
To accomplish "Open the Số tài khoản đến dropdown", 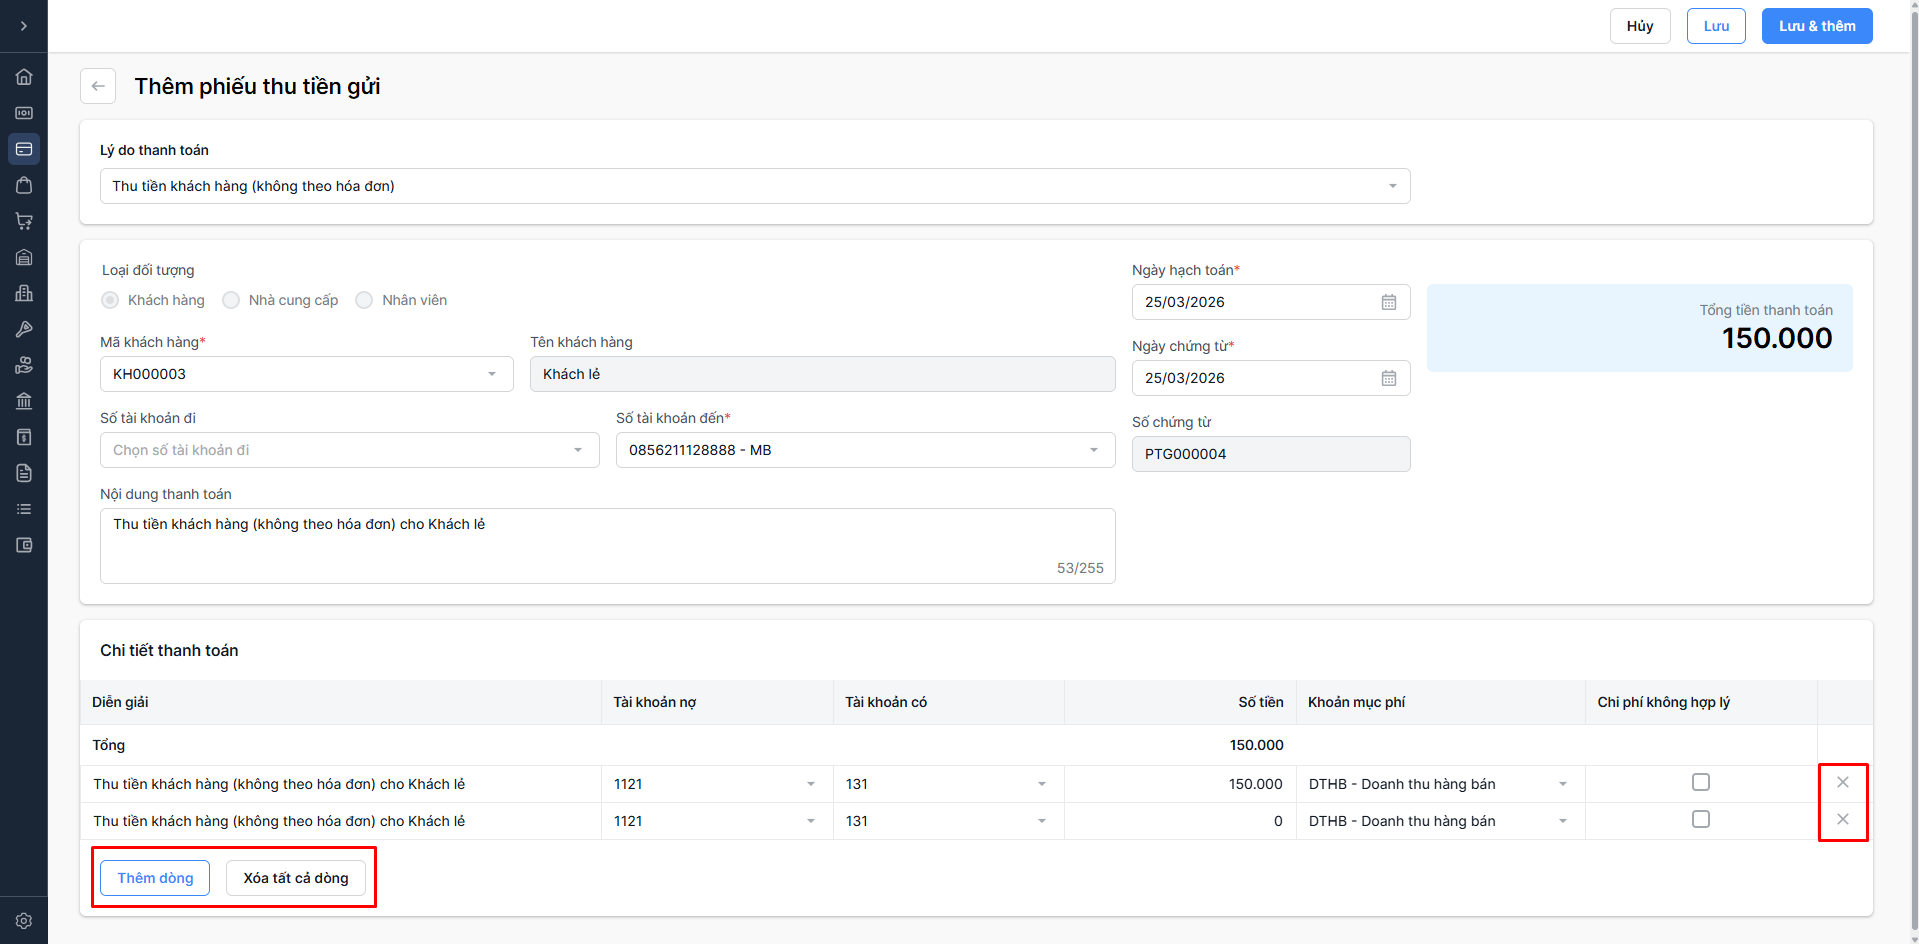I will click(x=1093, y=450).
